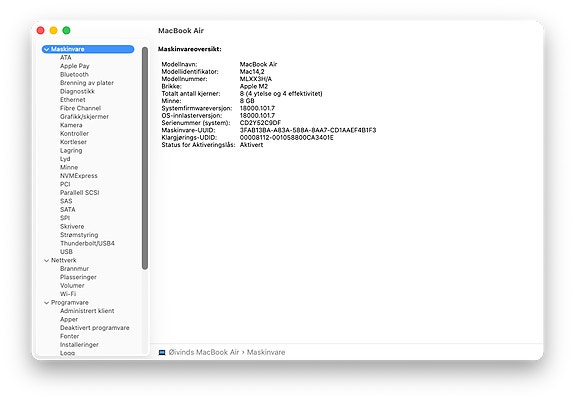The height and width of the screenshot is (402, 575).
Task: Select Grafikk/skjermer in the sidebar
Action: [84, 117]
